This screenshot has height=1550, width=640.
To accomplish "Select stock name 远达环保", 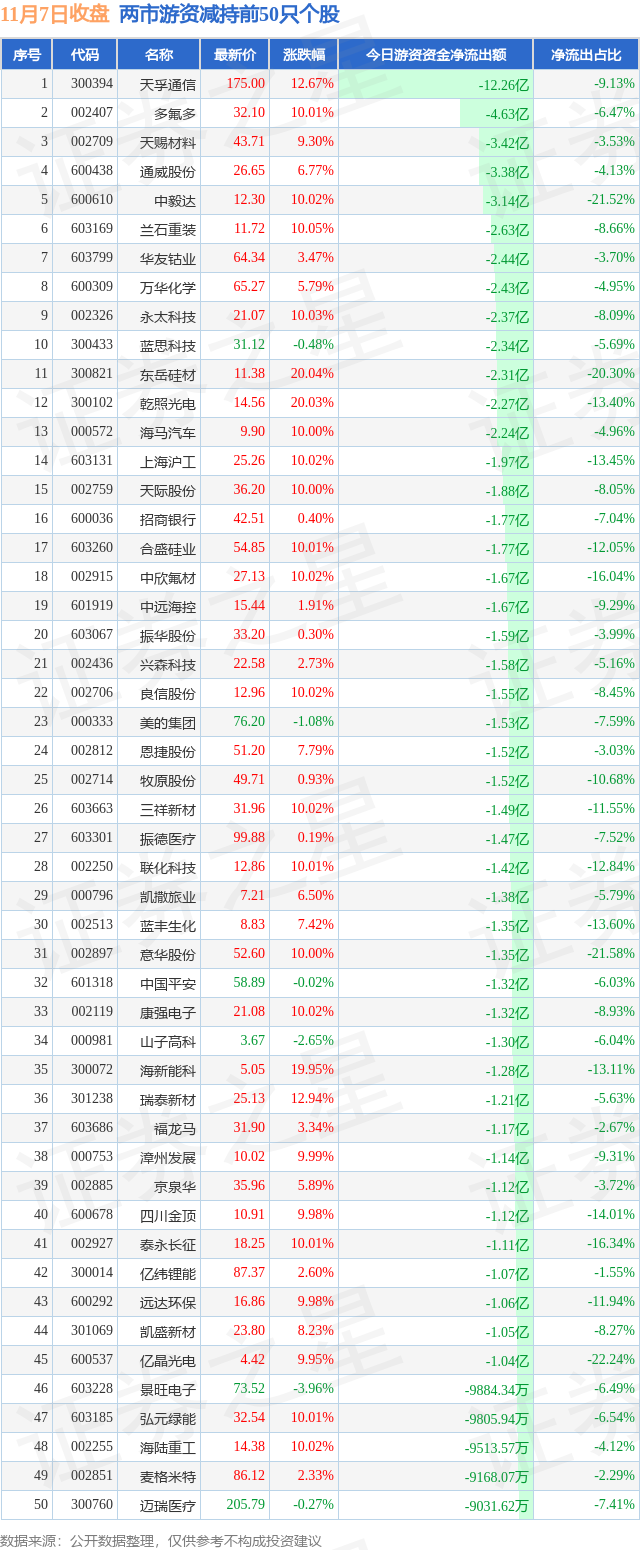I will 168,1302.
